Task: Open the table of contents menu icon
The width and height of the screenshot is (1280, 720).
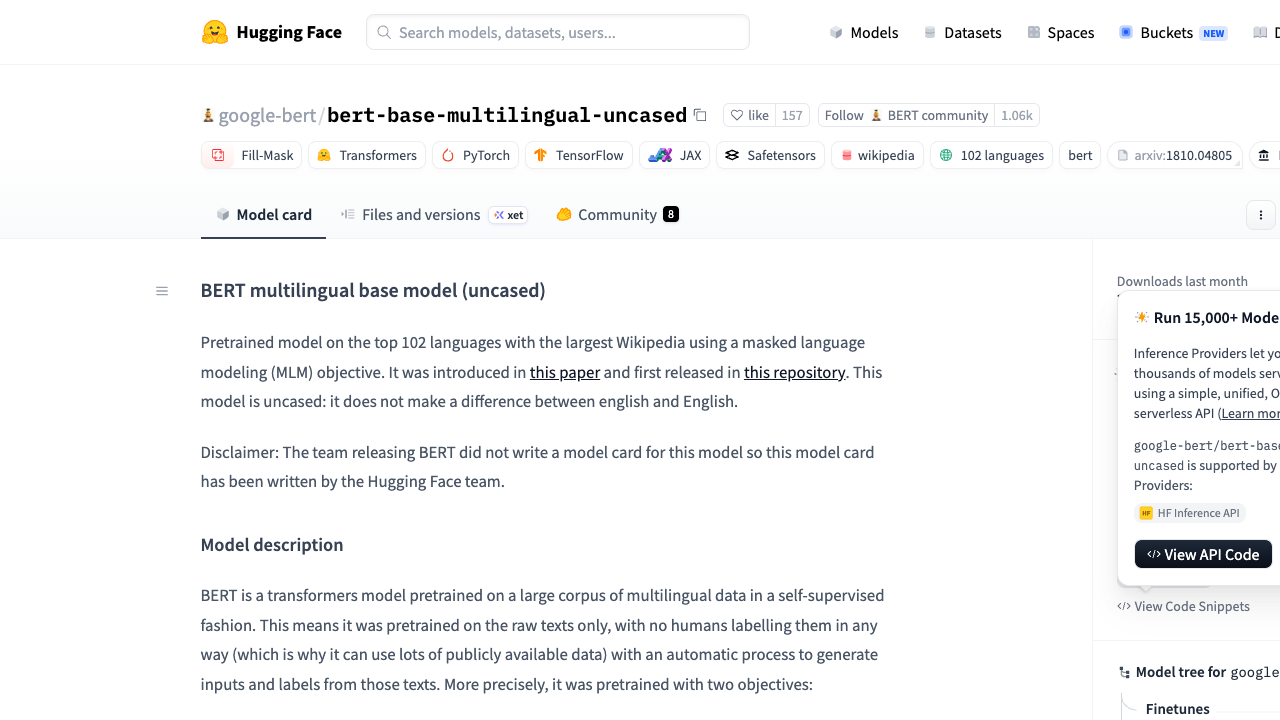Action: [162, 291]
